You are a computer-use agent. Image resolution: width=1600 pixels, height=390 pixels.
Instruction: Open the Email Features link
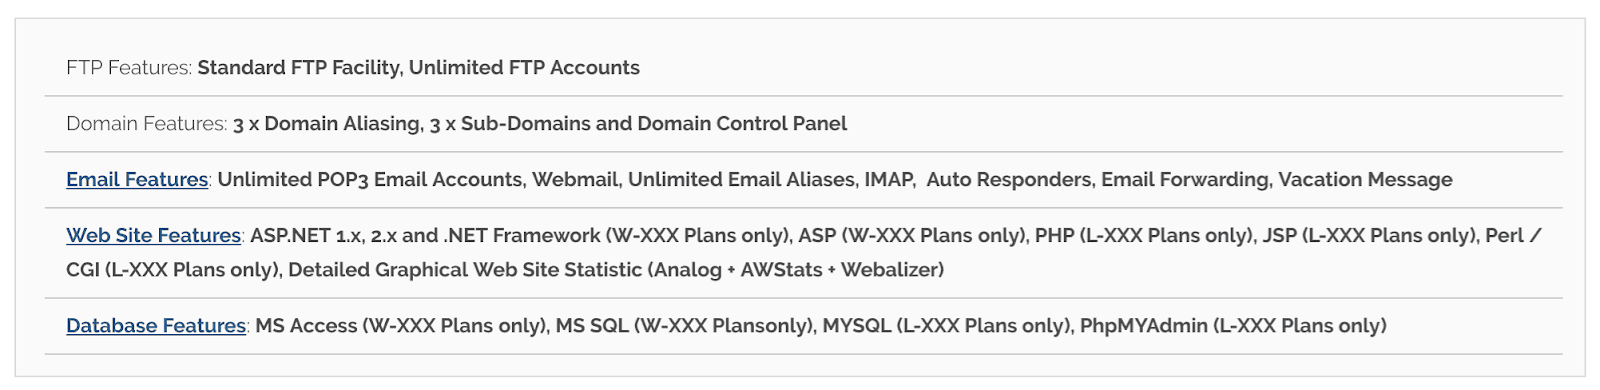click(137, 180)
